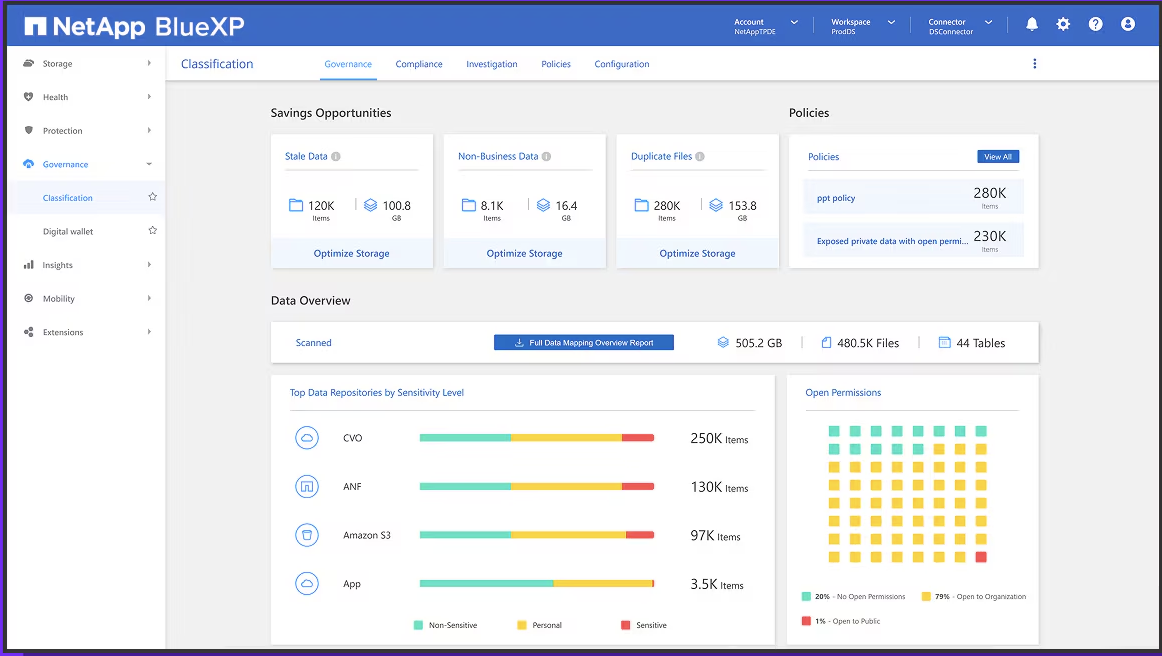Click the Stale Data info icon
This screenshot has width=1162, height=656.
coord(336,156)
